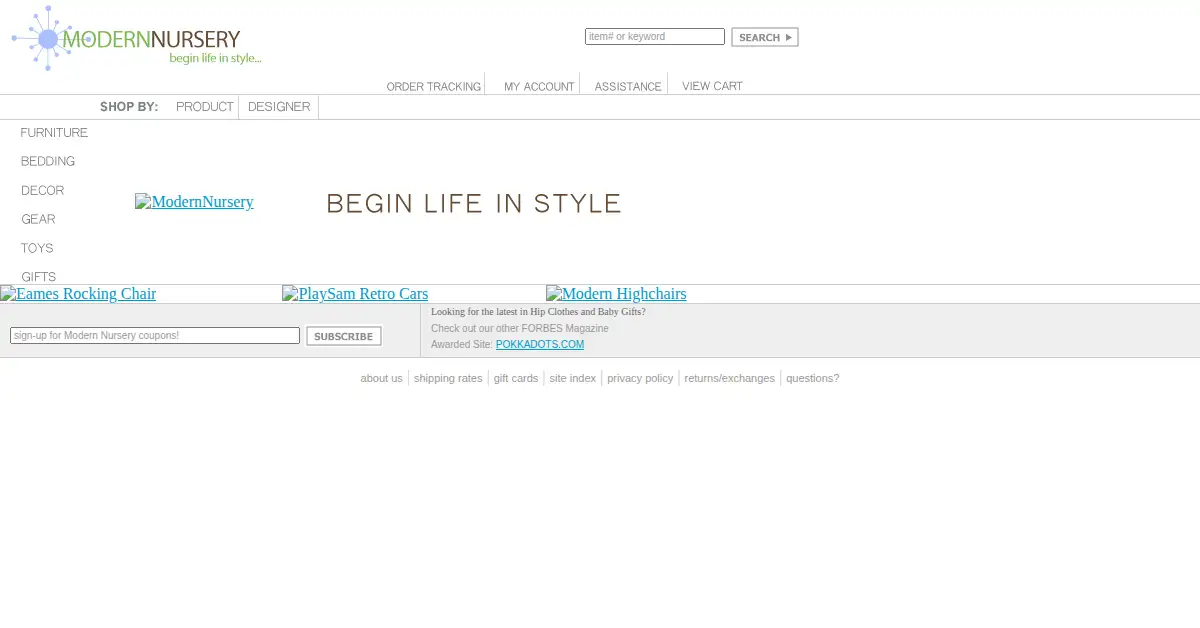This screenshot has width=1200, height=628.
Task: Click the 'Check out our other FORBES Magazine' text
Action: pos(520,329)
